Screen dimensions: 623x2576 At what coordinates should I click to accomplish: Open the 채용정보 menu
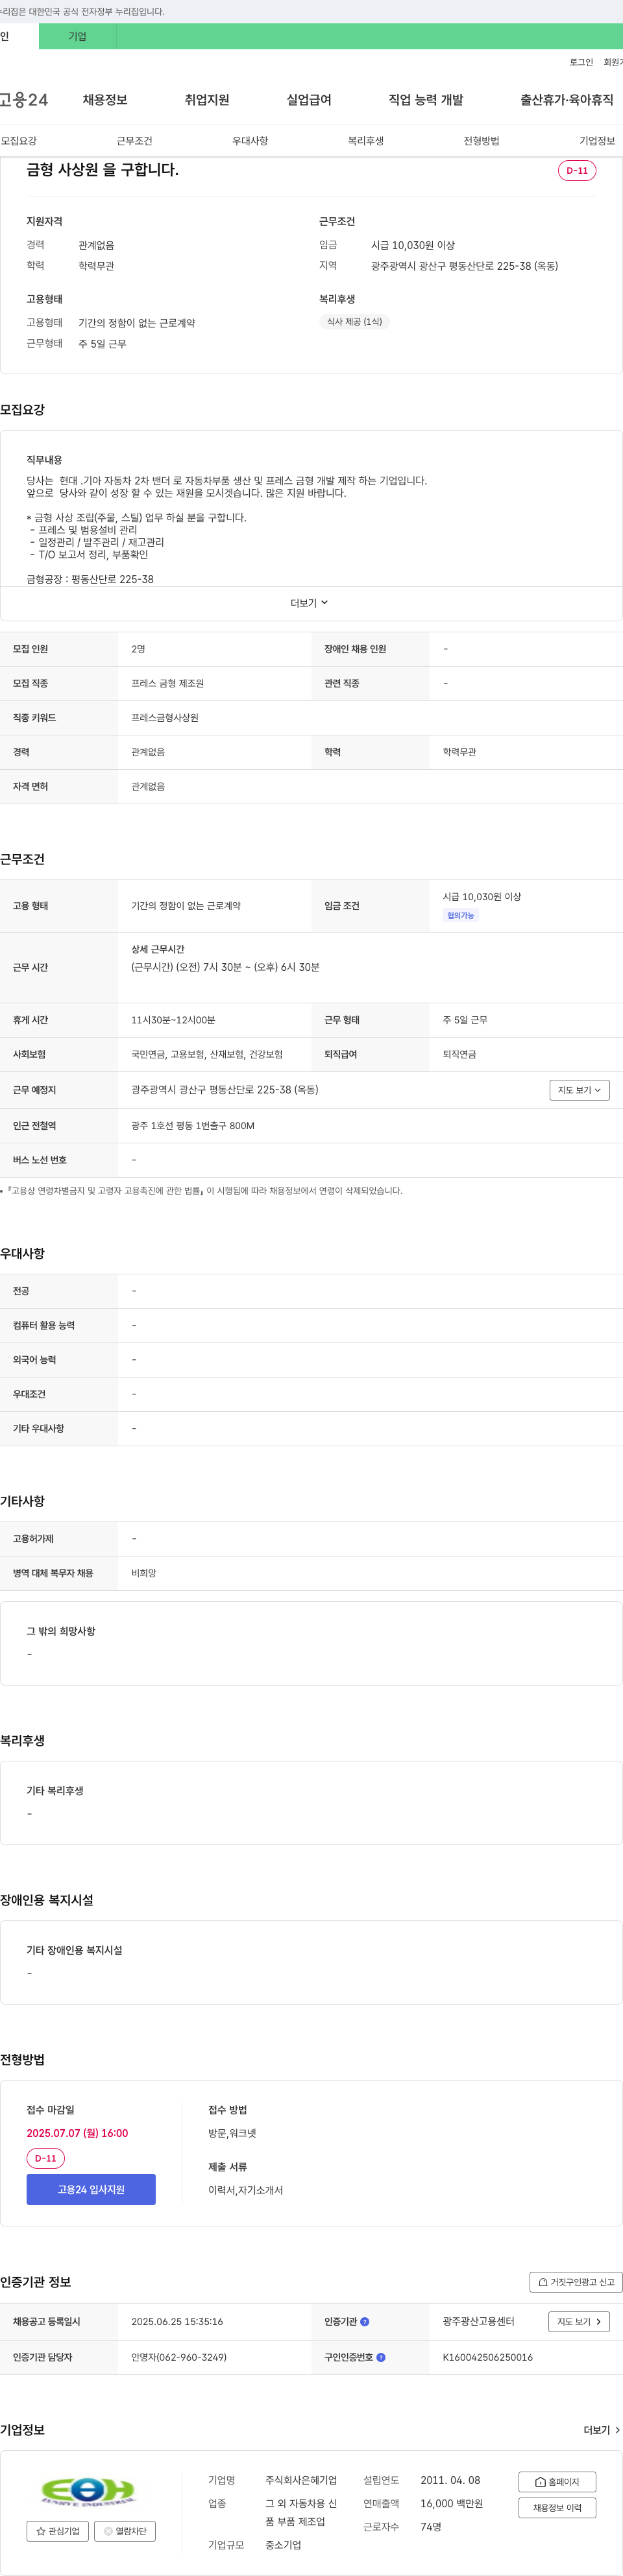click(x=105, y=100)
